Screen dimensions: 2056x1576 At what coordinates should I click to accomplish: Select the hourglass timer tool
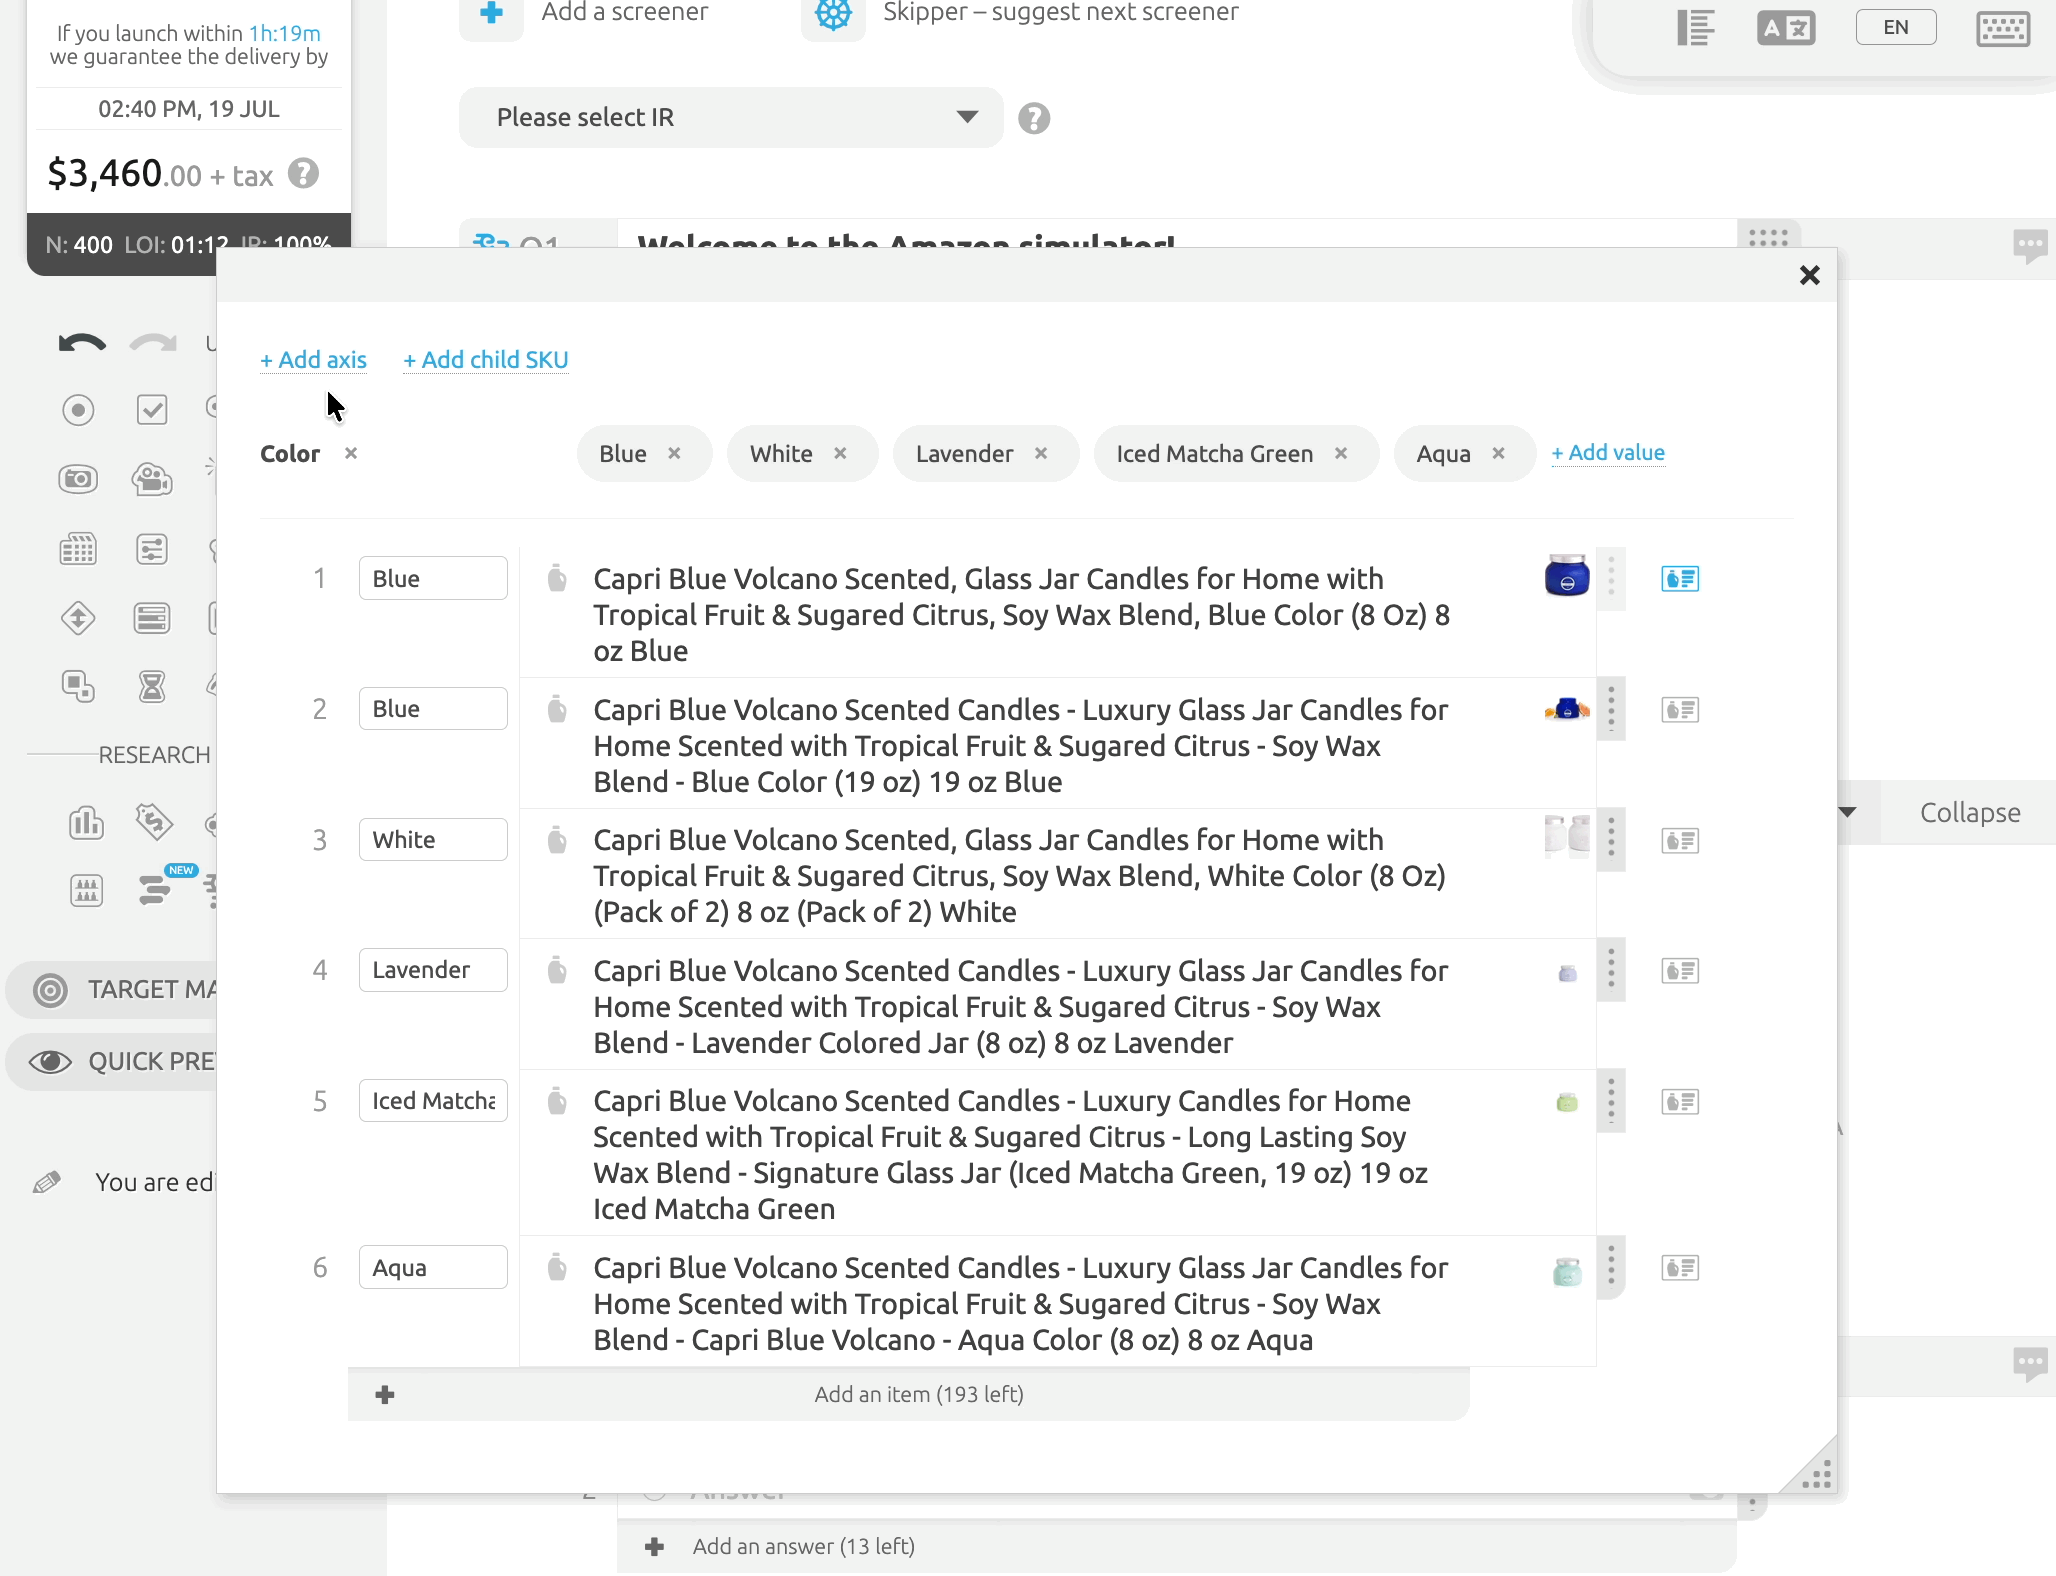(x=152, y=687)
